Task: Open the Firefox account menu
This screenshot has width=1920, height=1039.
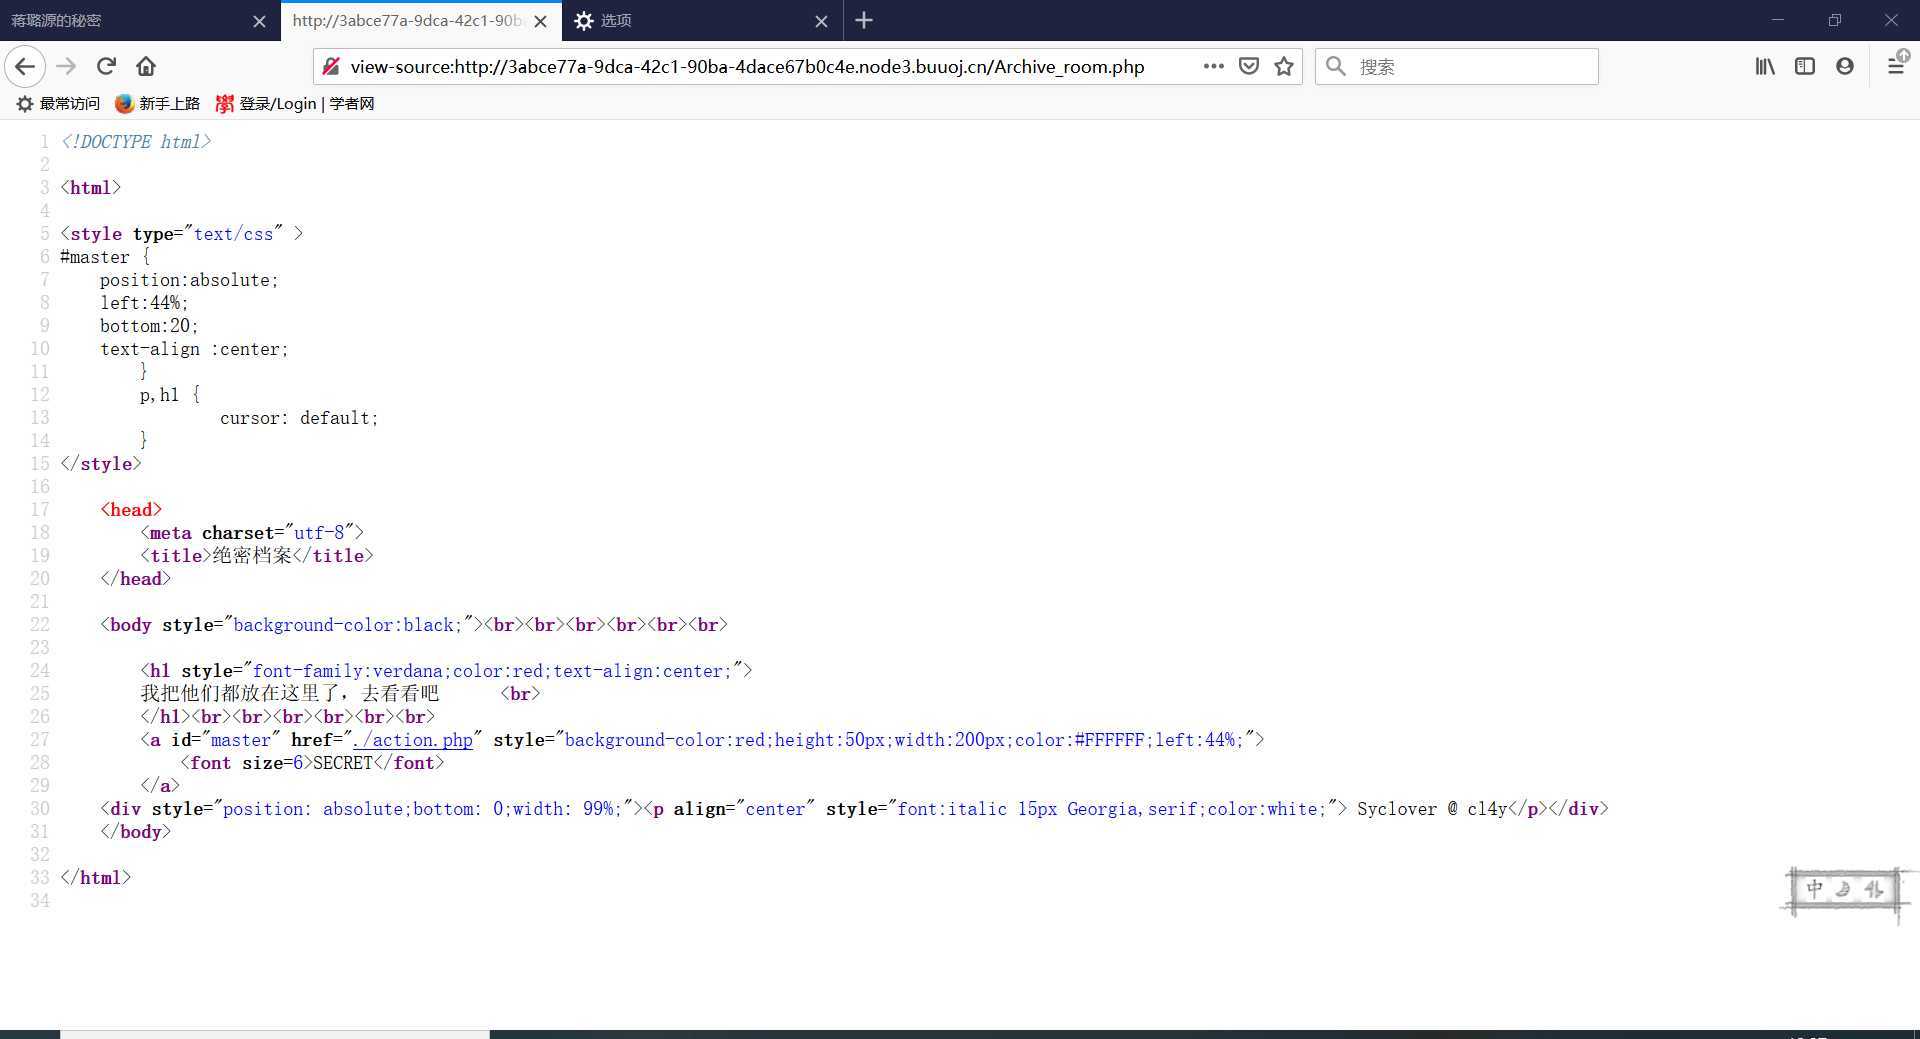Action: (x=1845, y=67)
